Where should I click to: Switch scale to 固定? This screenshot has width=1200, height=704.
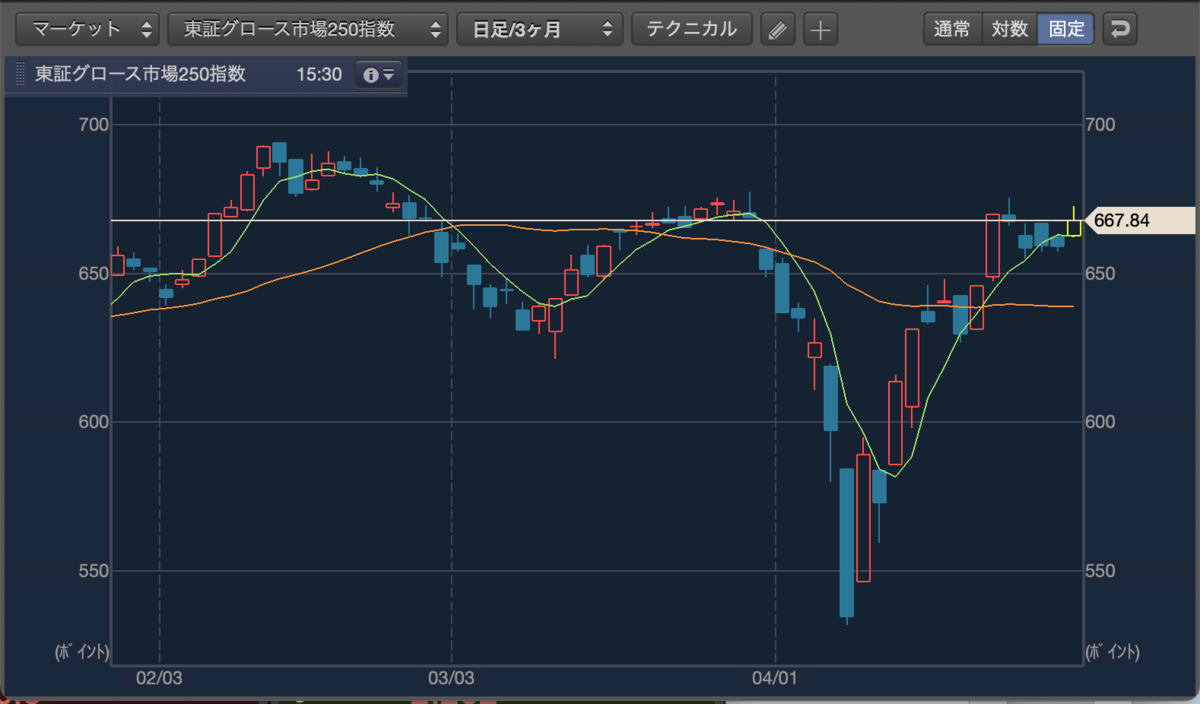pos(1067,29)
